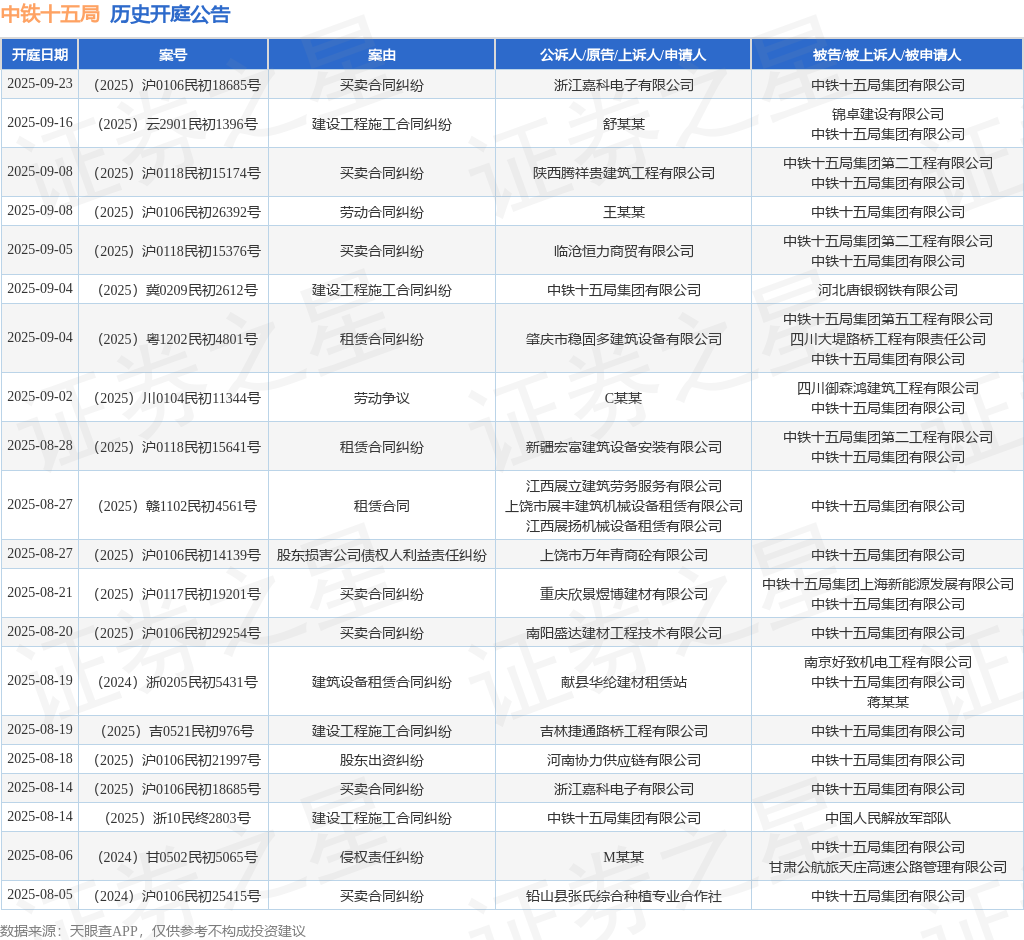This screenshot has width=1024, height=940.
Task: Select case number (2025)沪0106民初21997号
Action: pyautogui.click(x=177, y=760)
